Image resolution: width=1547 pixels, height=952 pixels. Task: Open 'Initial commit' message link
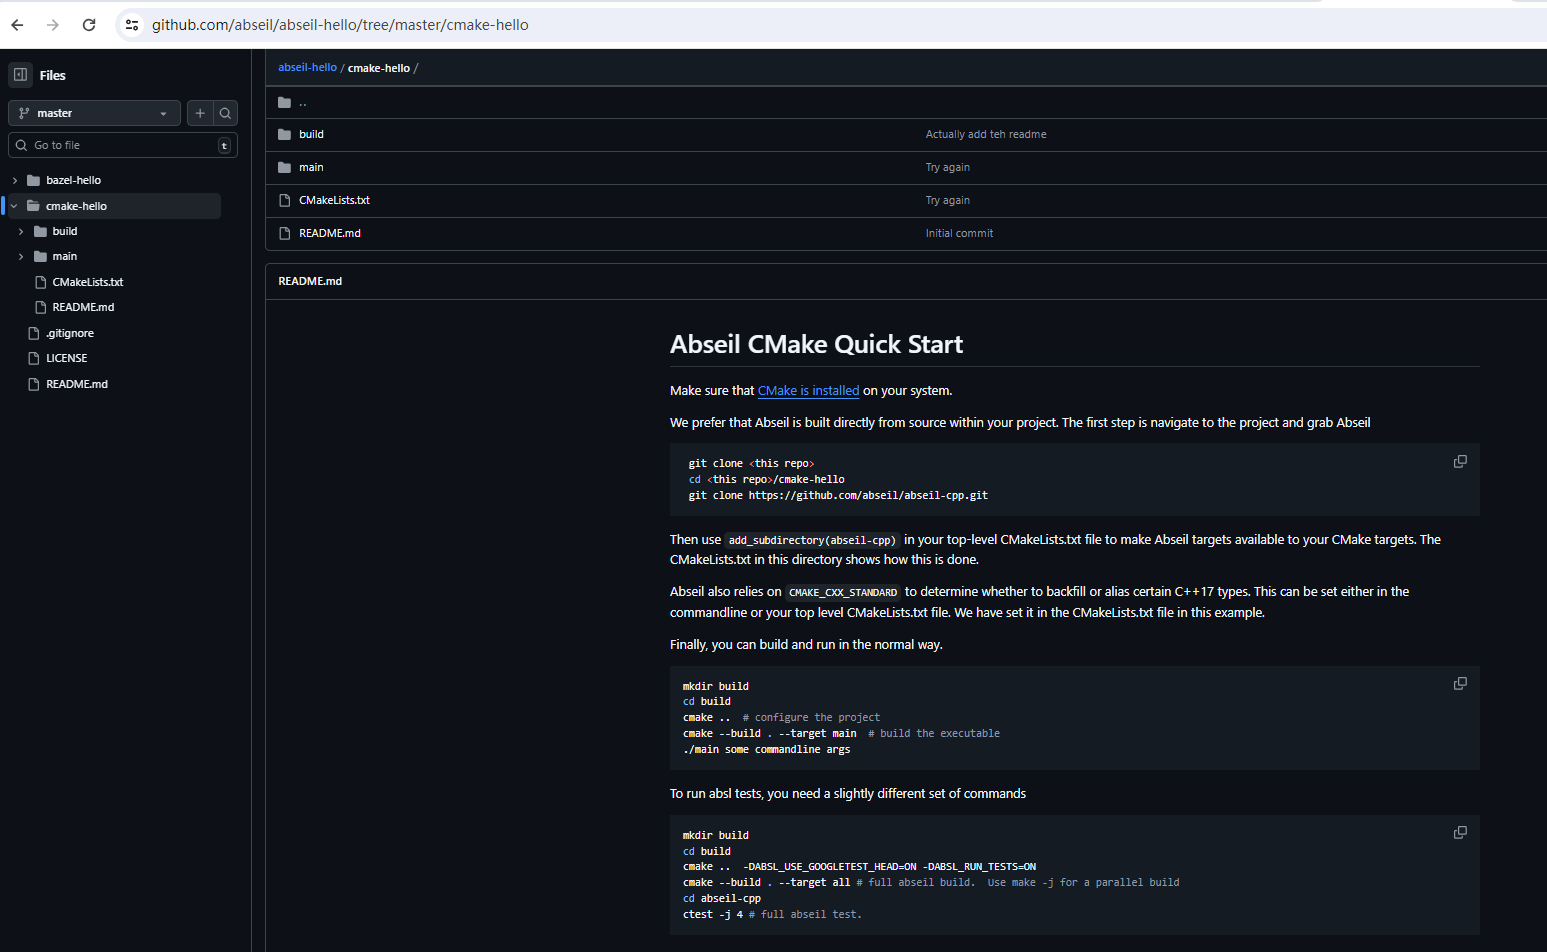[x=959, y=234]
